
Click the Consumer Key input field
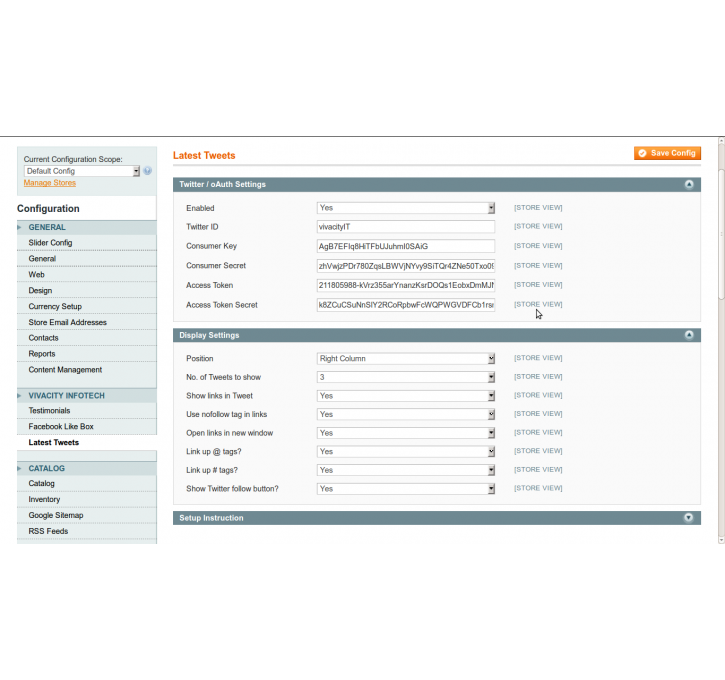[x=406, y=246]
